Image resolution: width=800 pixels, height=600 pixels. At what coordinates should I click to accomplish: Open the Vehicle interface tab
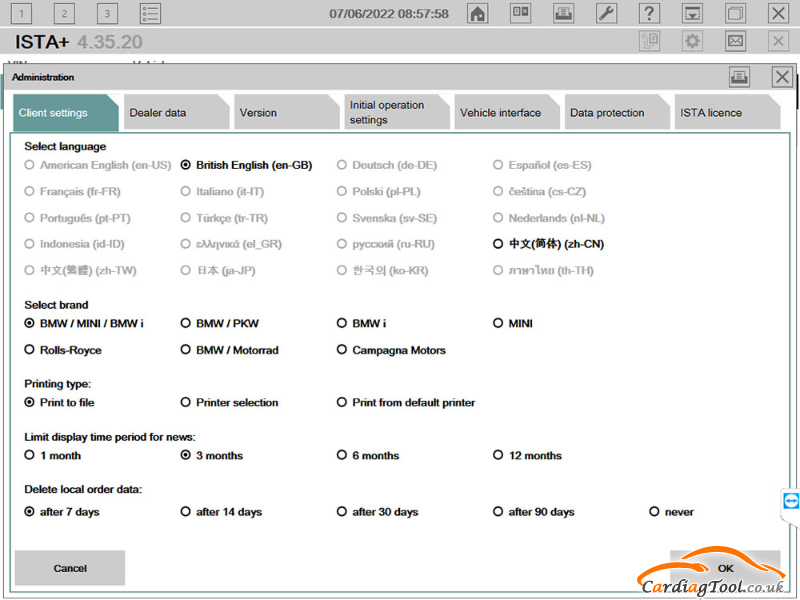tap(506, 112)
